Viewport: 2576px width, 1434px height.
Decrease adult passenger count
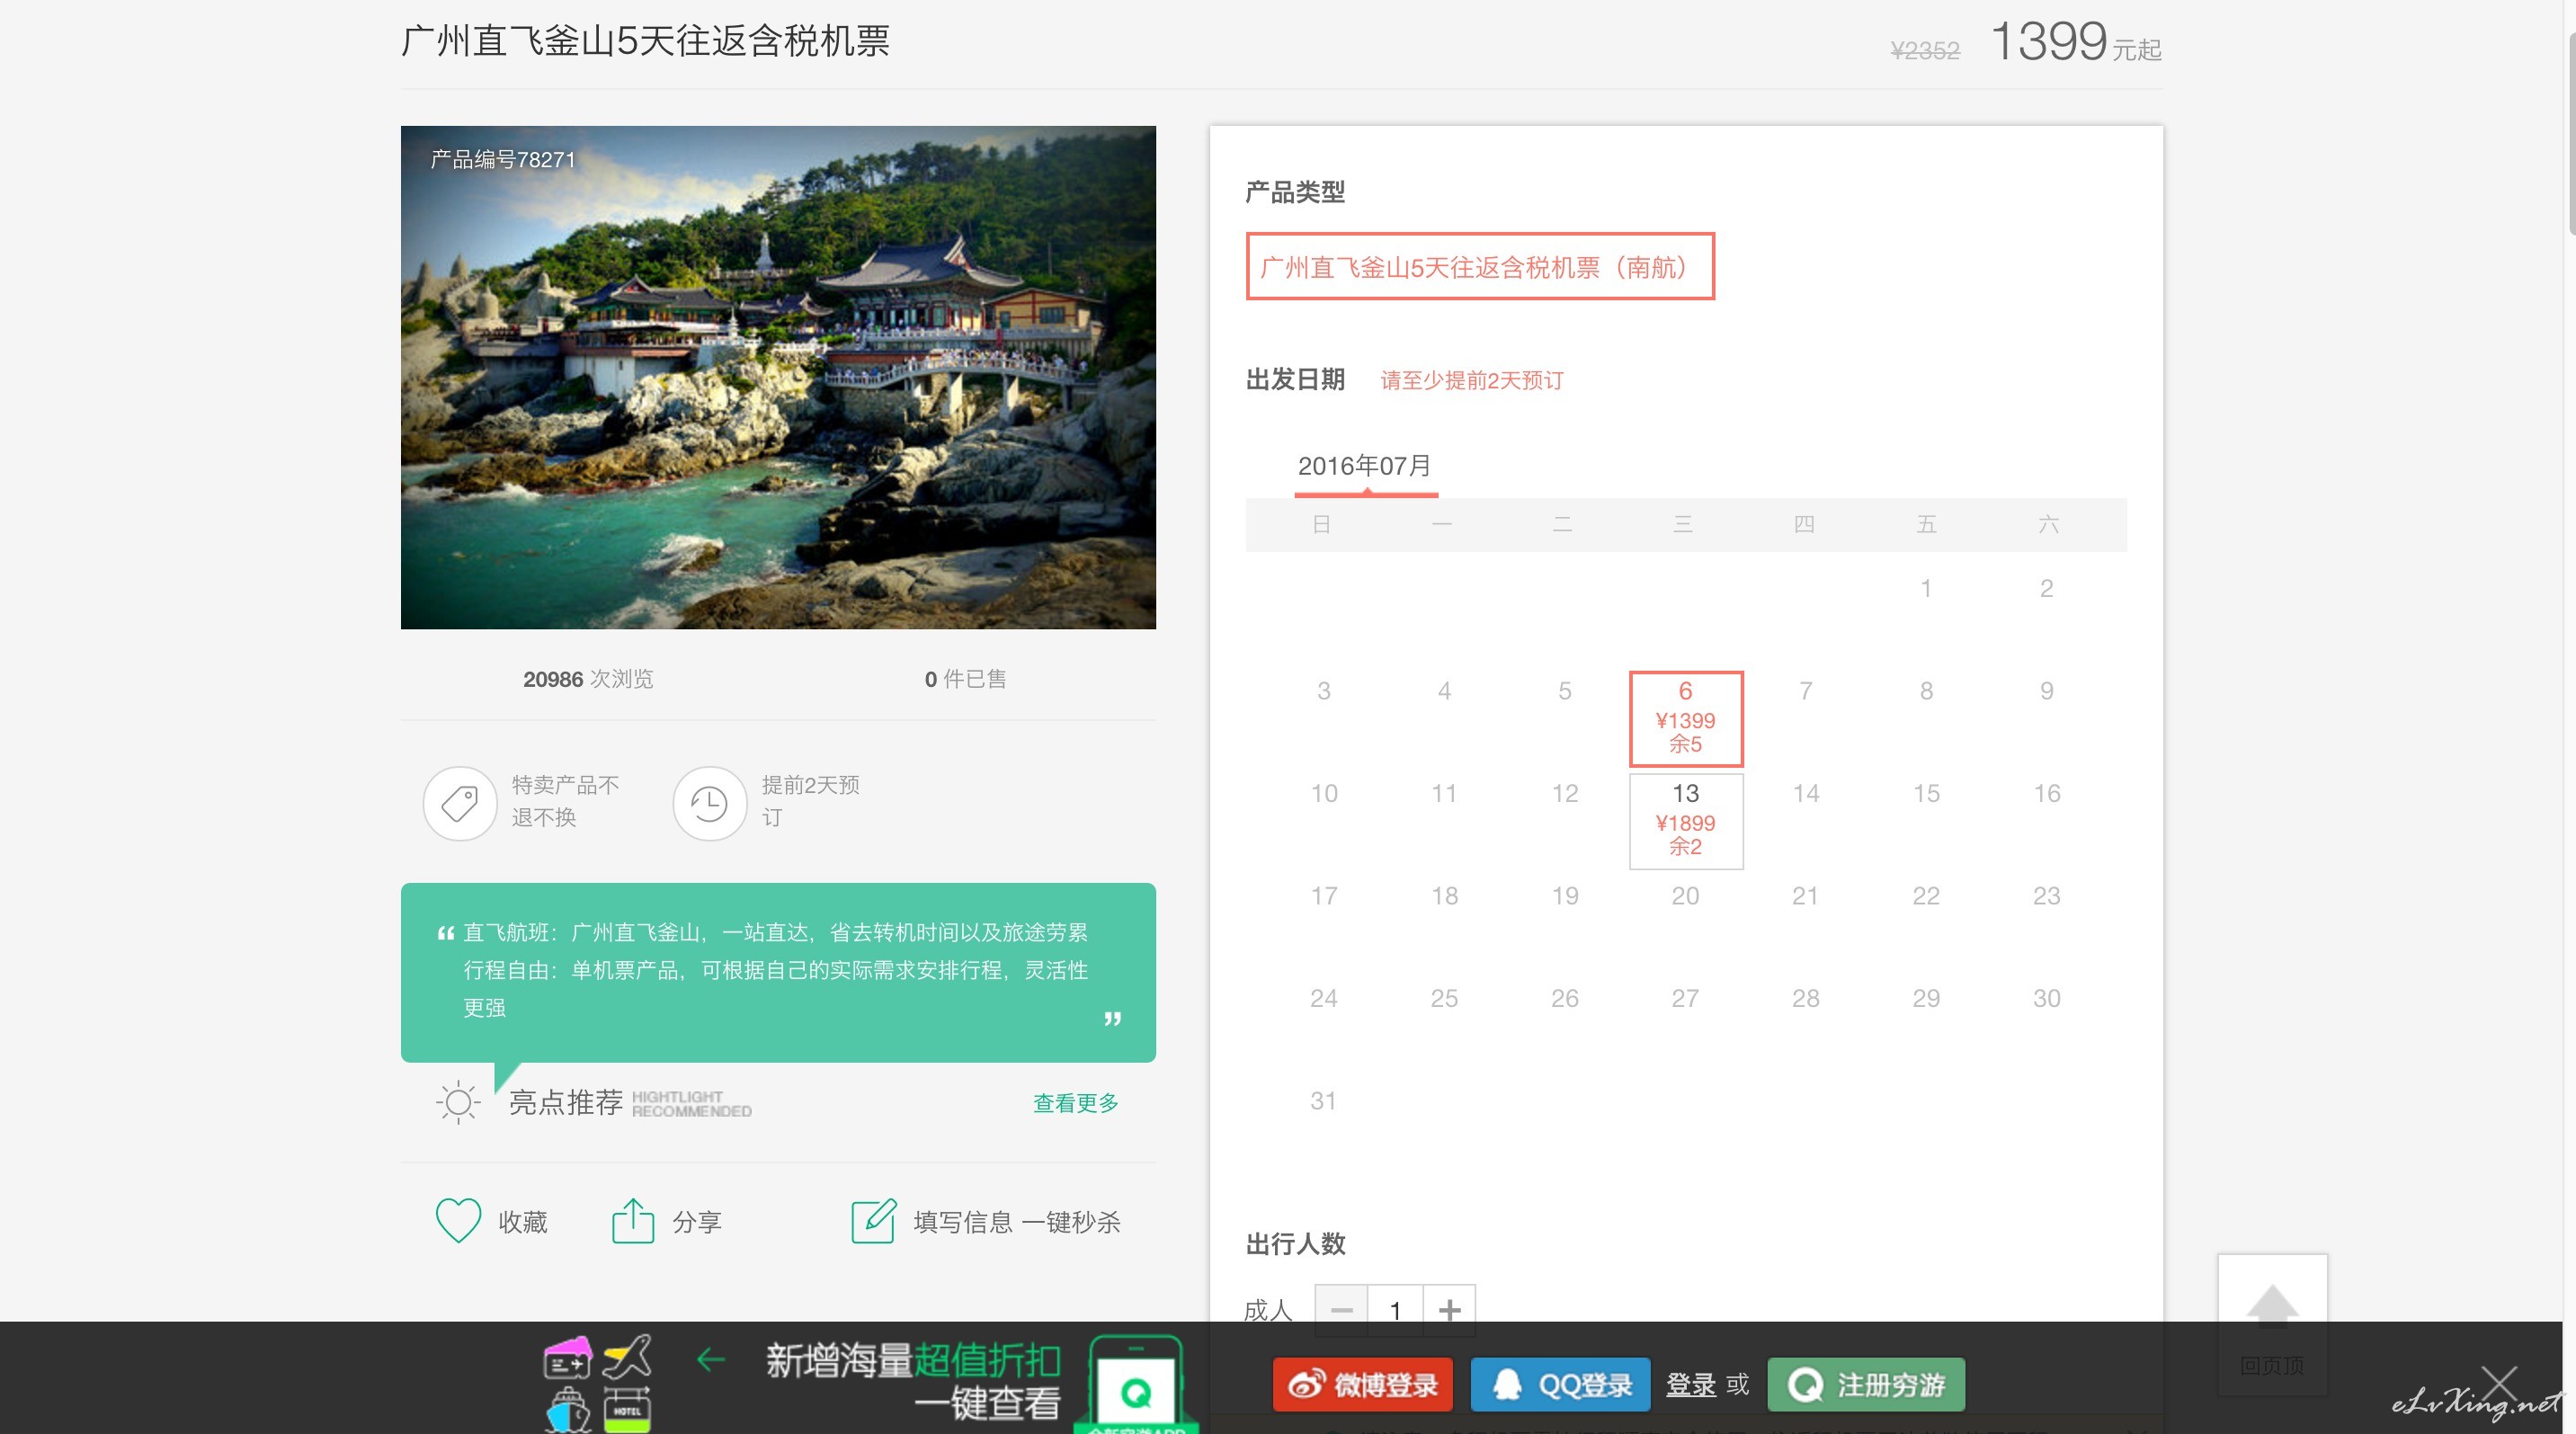[1341, 1310]
